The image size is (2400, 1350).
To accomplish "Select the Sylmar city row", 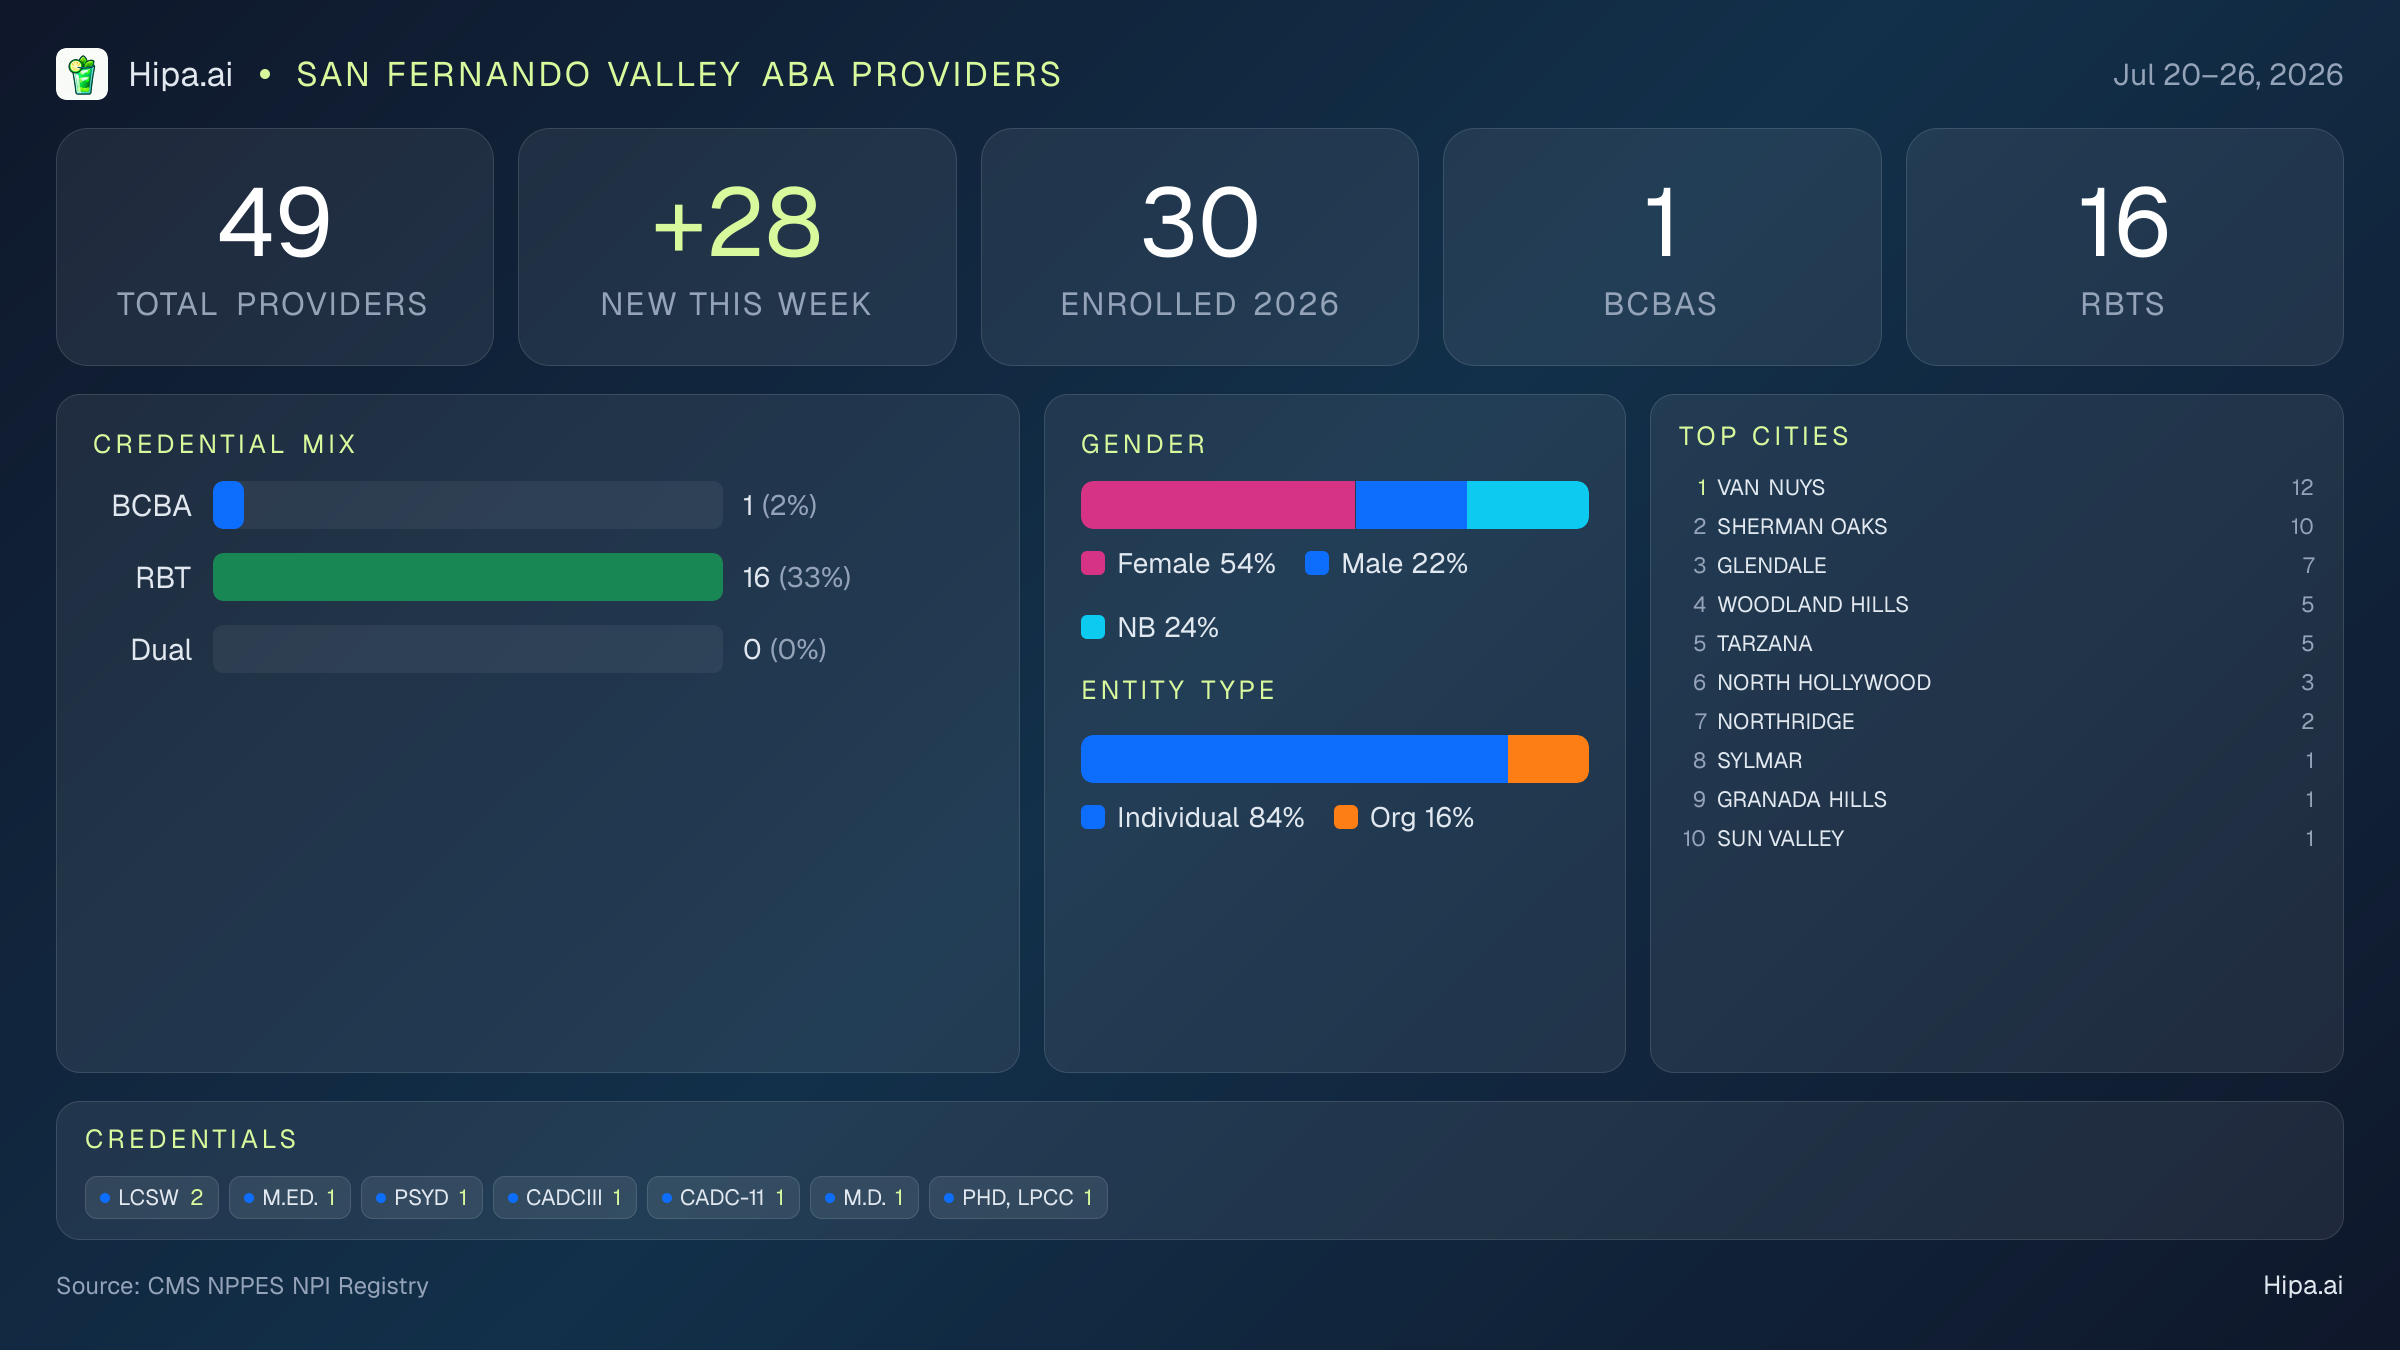I will (x=1997, y=760).
